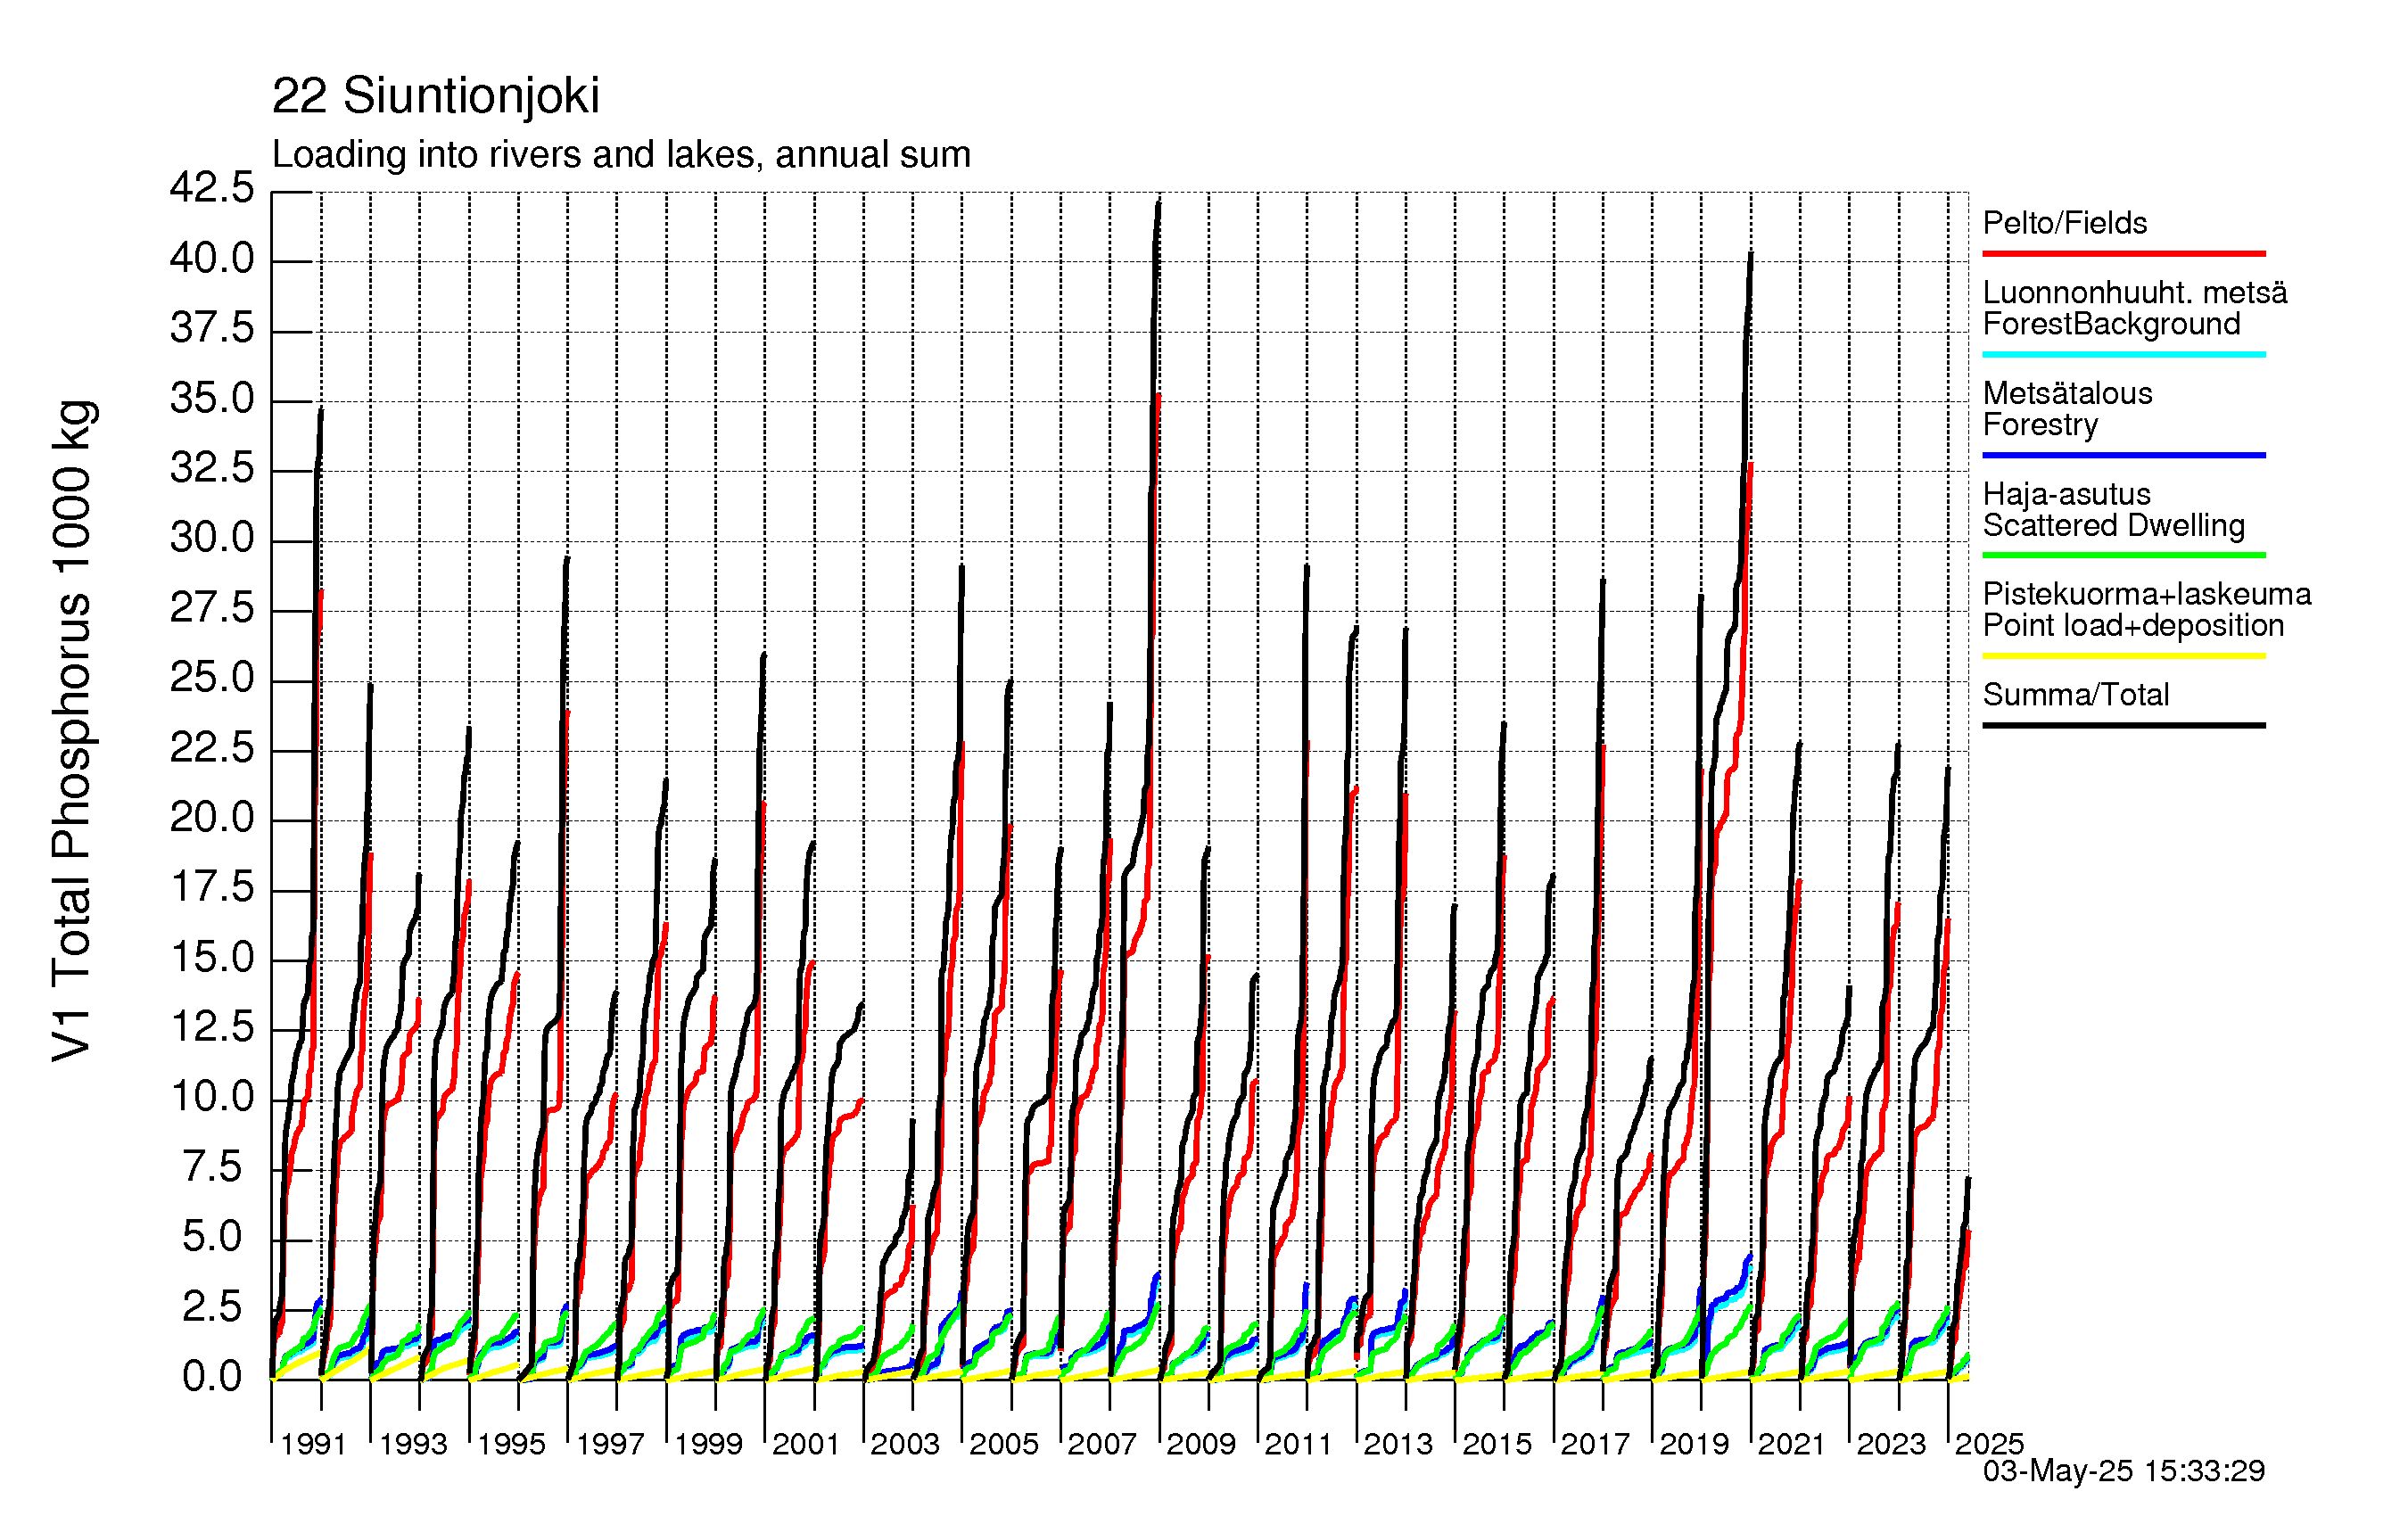Click subtitle 'Loading into rivers and lakes, annual sum'
2408x1516 pixels.
pos(621,155)
